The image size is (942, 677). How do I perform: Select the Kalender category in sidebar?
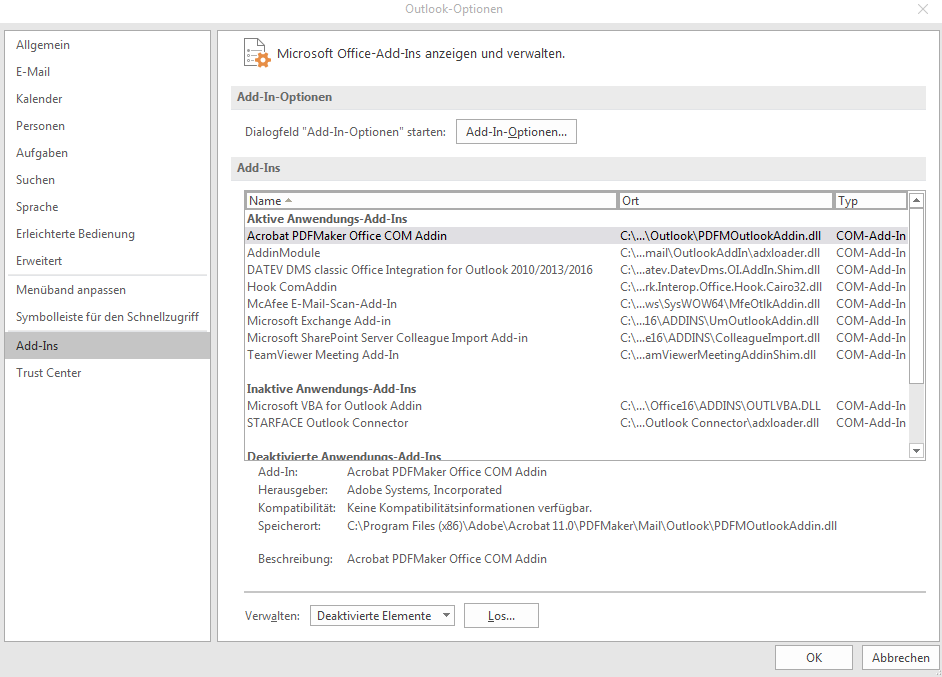pyautogui.click(x=38, y=98)
